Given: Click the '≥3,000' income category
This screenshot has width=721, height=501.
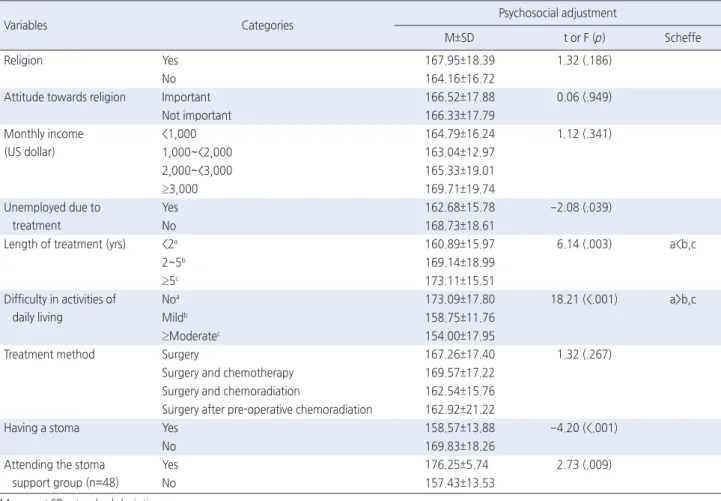Looking at the screenshot, I should (x=180, y=189).
